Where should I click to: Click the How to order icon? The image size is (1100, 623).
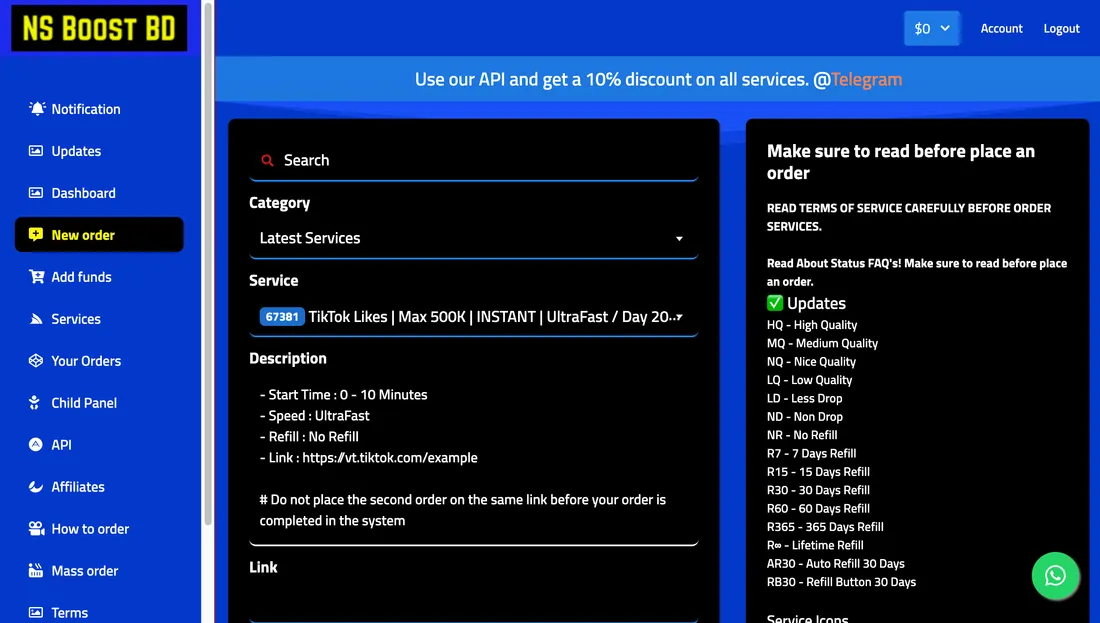point(36,528)
